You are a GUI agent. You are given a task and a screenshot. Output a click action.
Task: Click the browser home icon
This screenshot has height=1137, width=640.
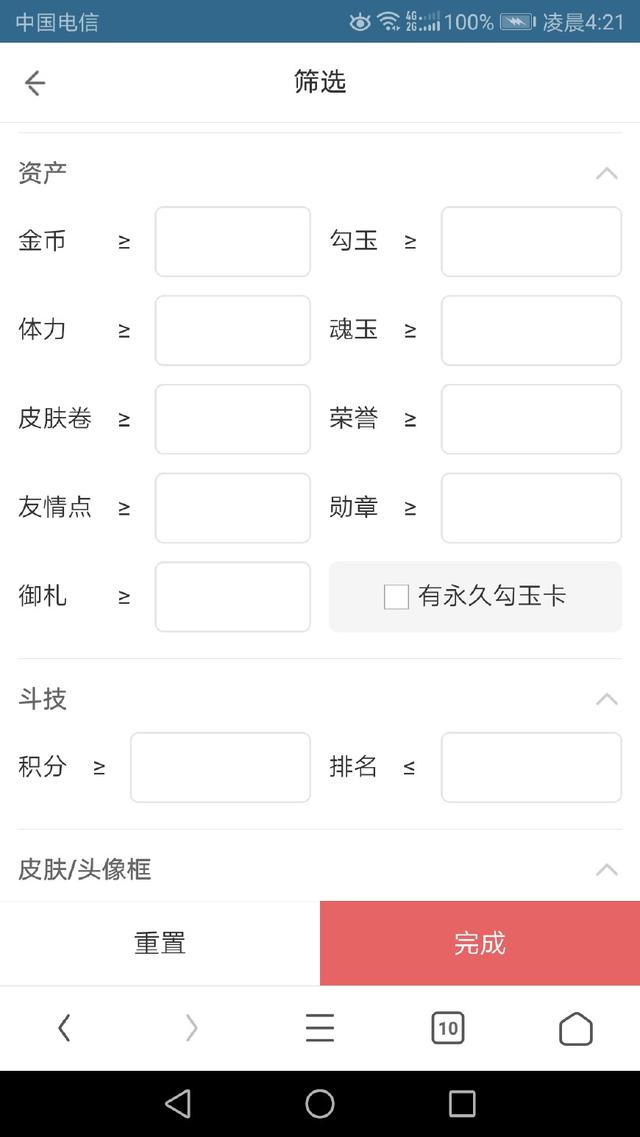coord(576,1027)
